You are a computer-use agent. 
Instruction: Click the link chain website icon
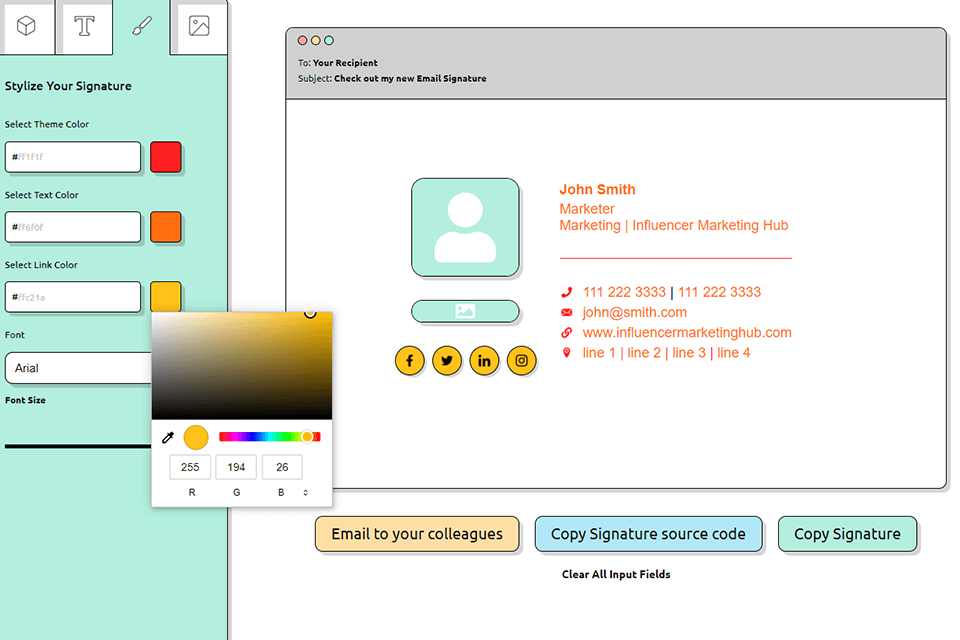pyautogui.click(x=567, y=333)
